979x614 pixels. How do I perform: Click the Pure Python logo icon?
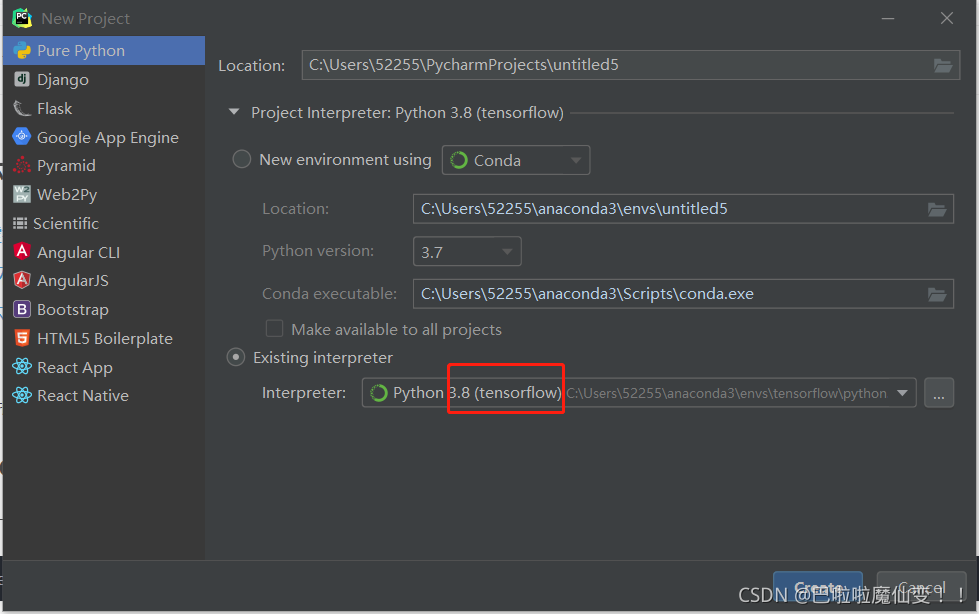click(x=22, y=51)
